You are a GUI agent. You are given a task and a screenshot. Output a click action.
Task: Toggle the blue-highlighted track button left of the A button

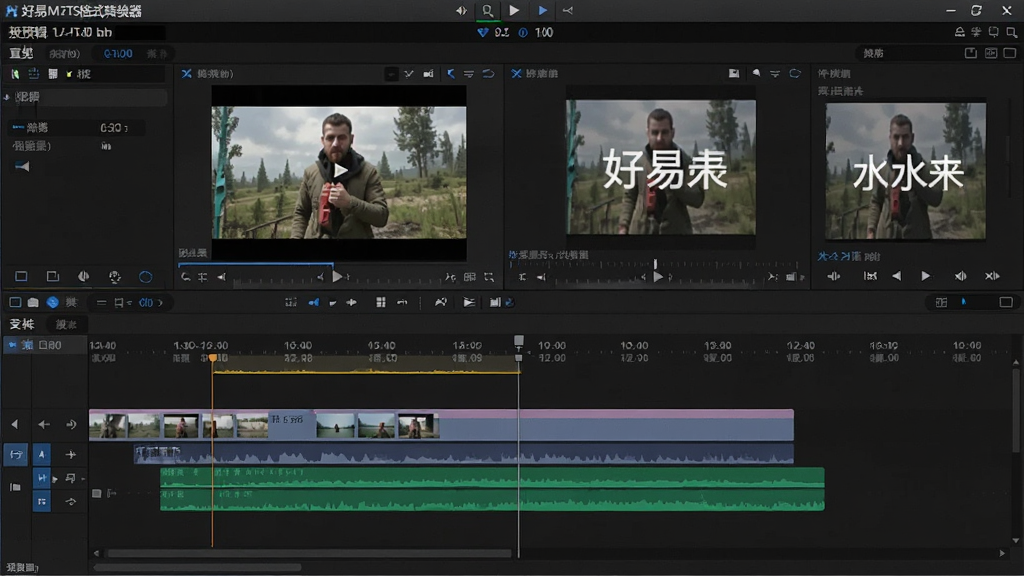coord(16,455)
